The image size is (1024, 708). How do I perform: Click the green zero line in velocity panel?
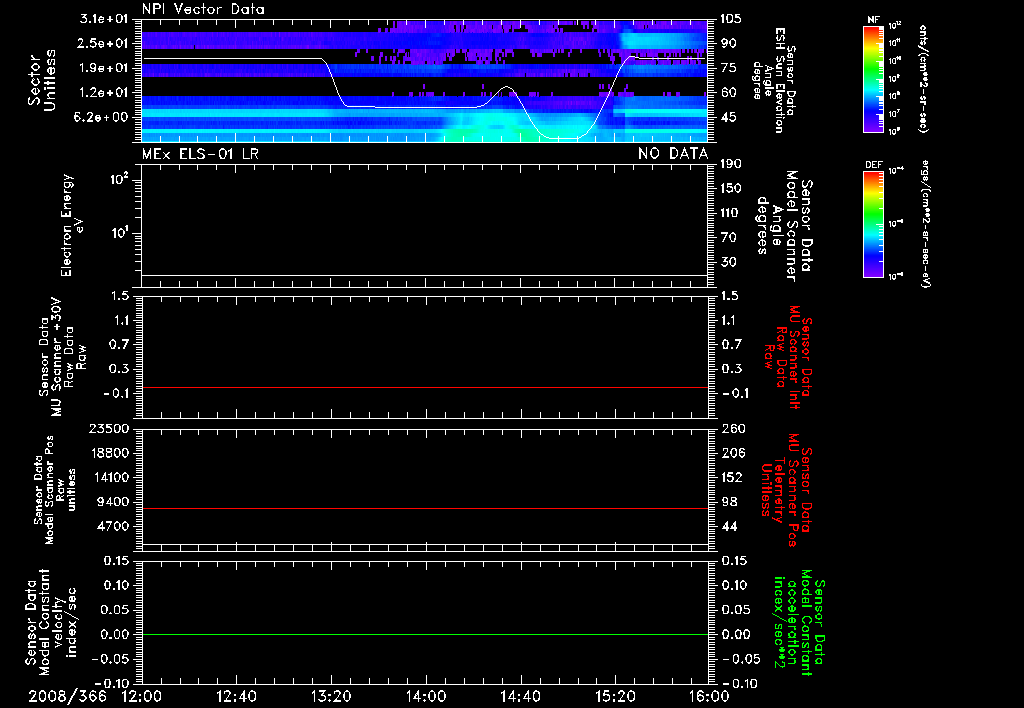[425, 634]
